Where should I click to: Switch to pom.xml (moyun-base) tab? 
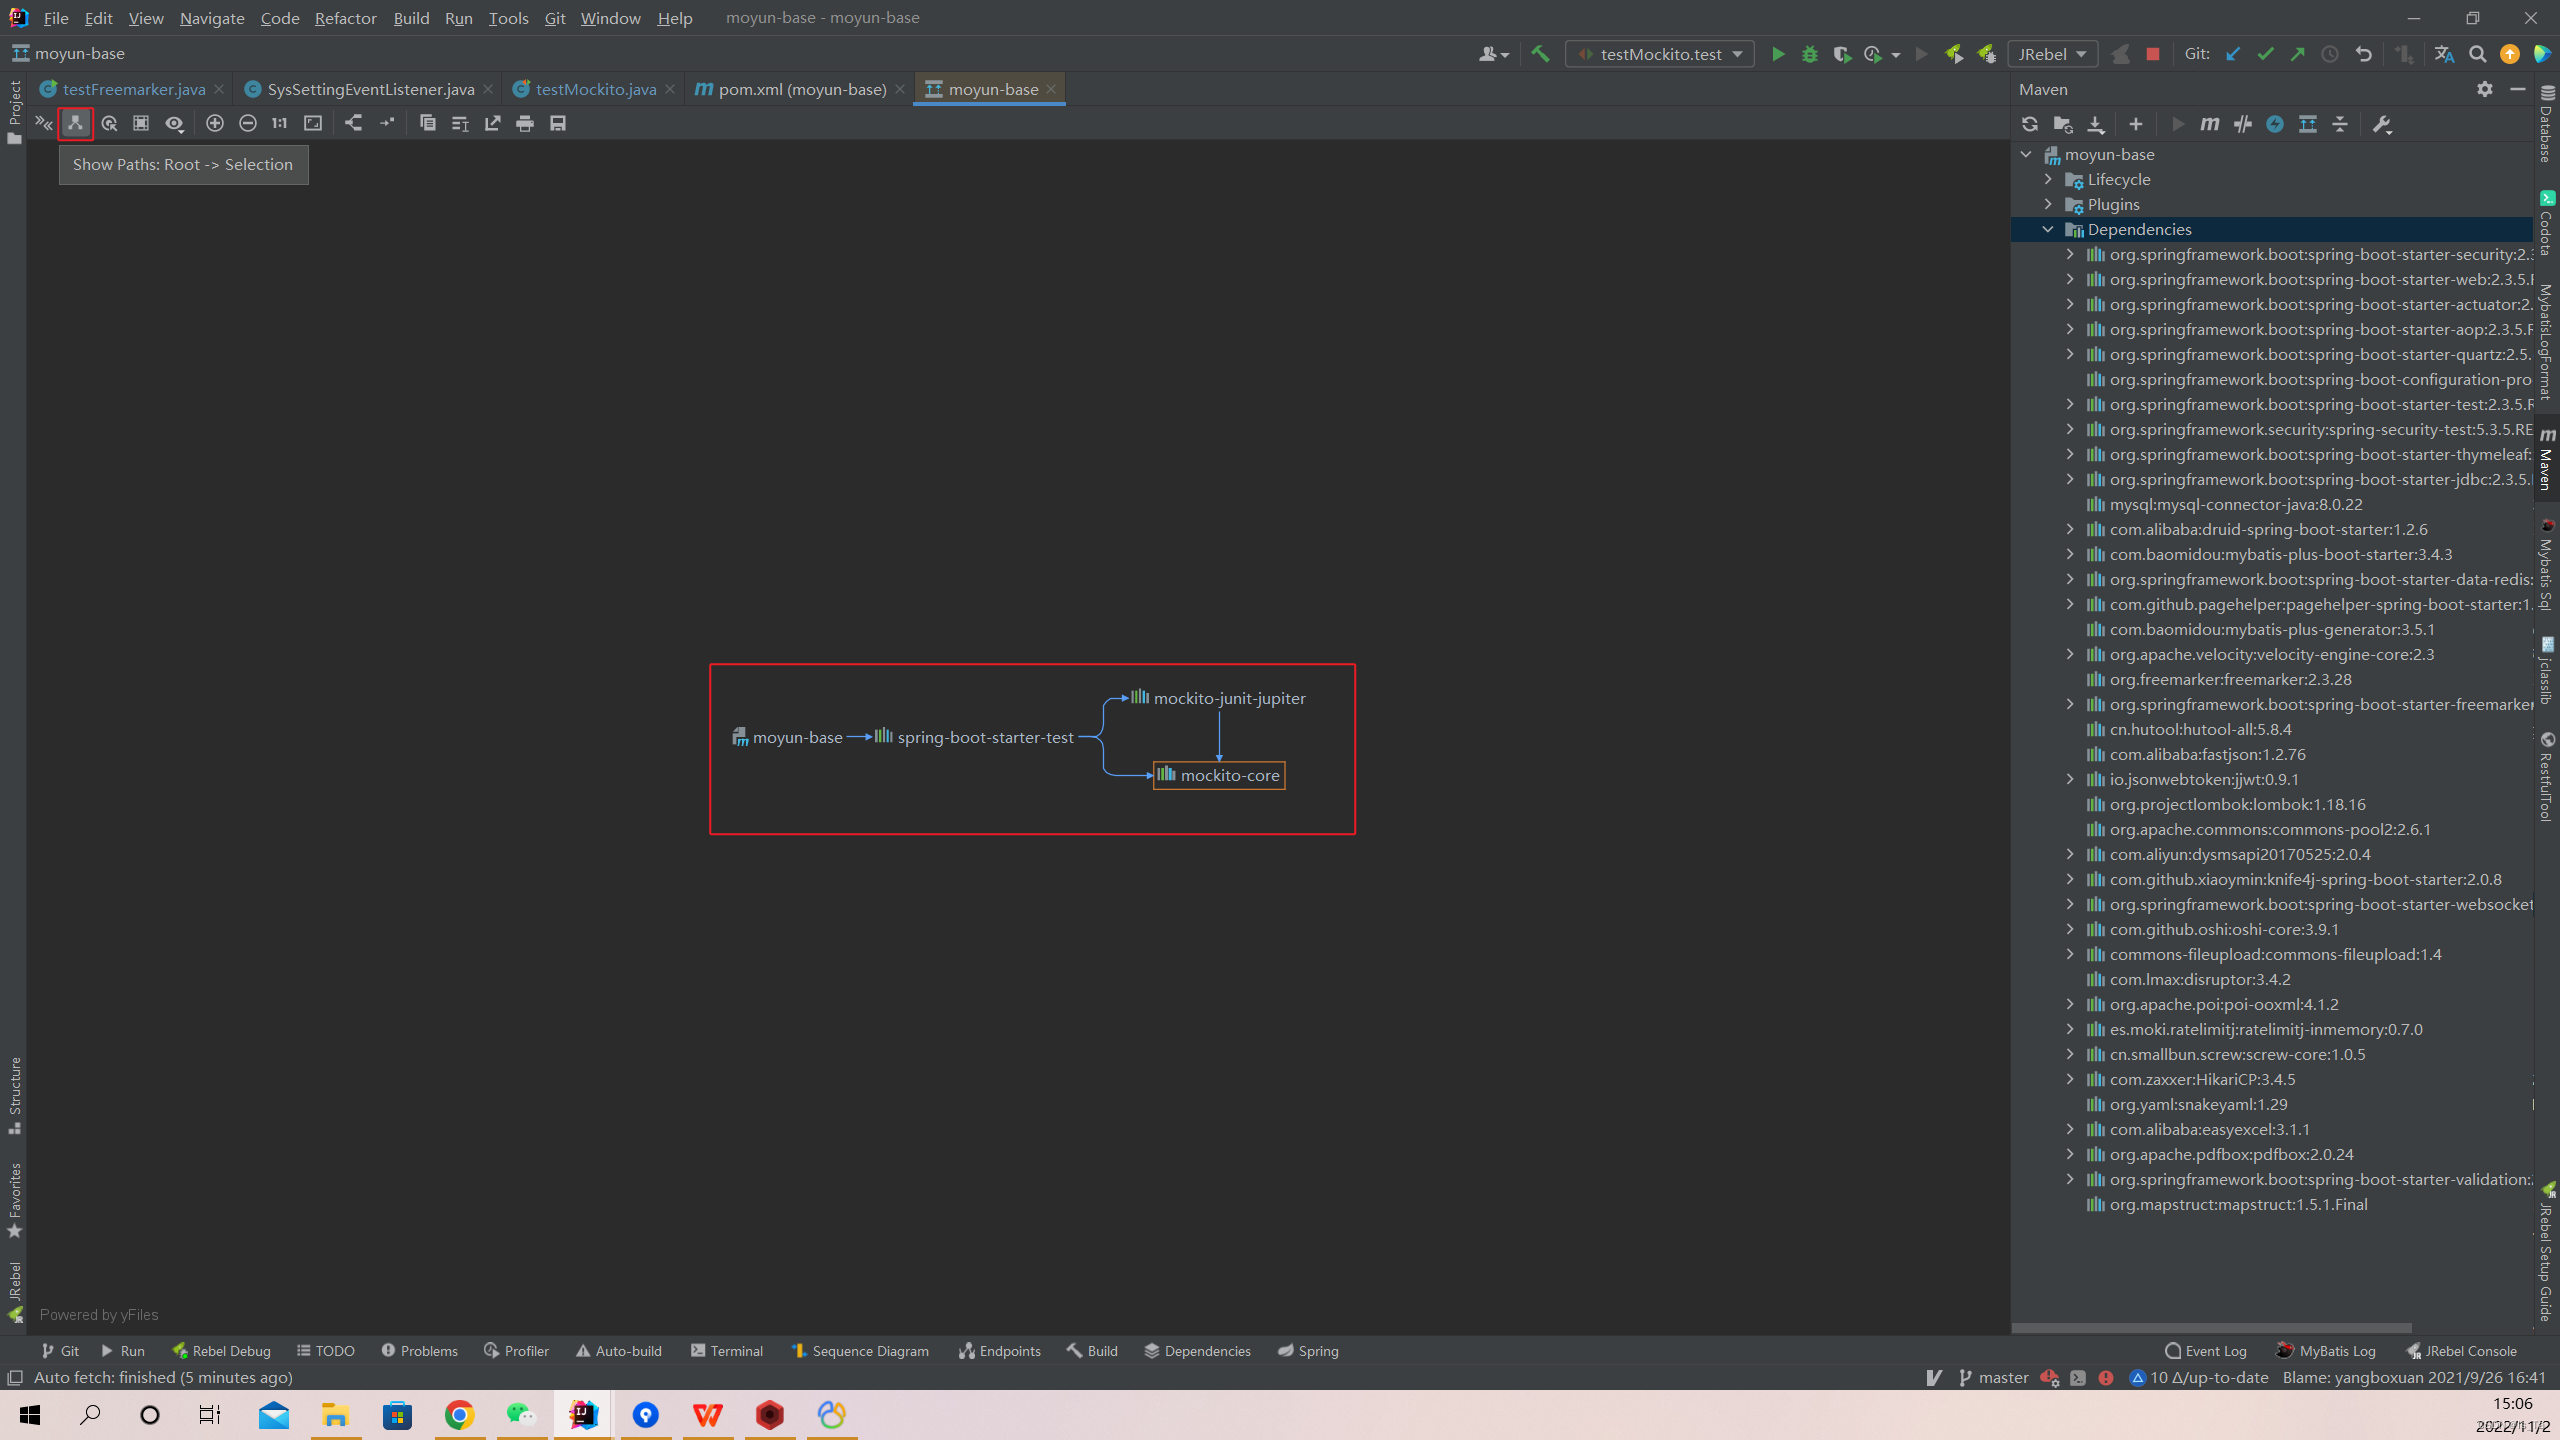800,89
